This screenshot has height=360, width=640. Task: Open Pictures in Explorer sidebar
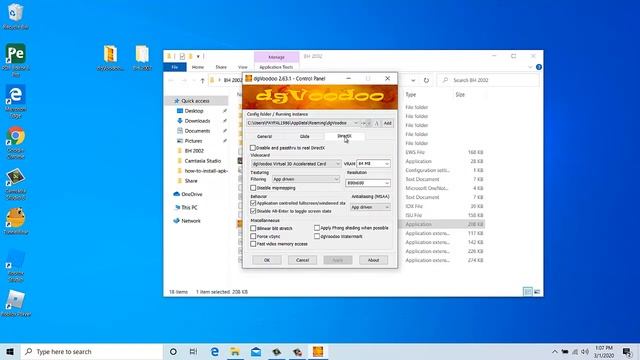pyautogui.click(x=193, y=141)
